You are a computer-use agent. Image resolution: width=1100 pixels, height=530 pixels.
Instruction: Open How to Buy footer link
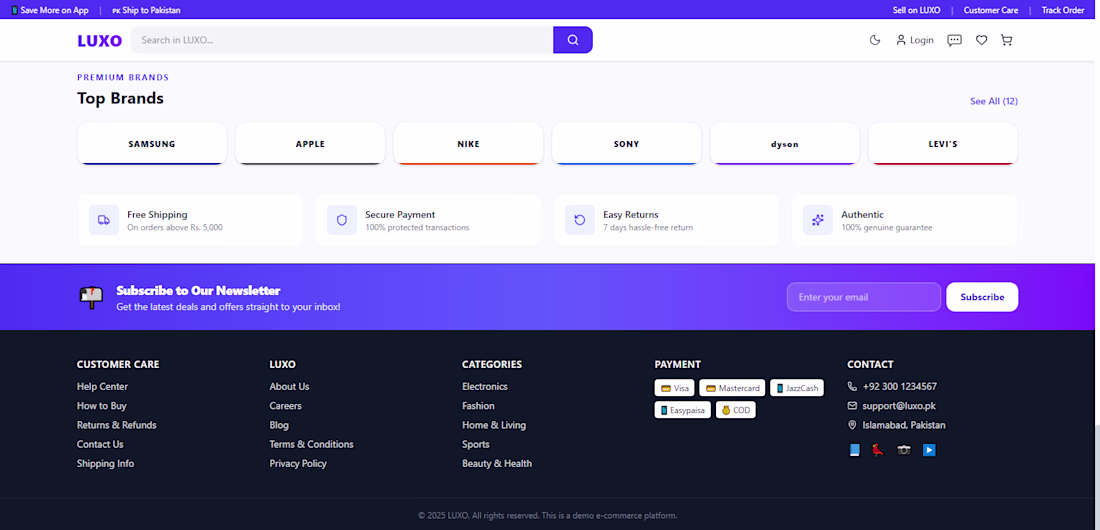tap(102, 406)
